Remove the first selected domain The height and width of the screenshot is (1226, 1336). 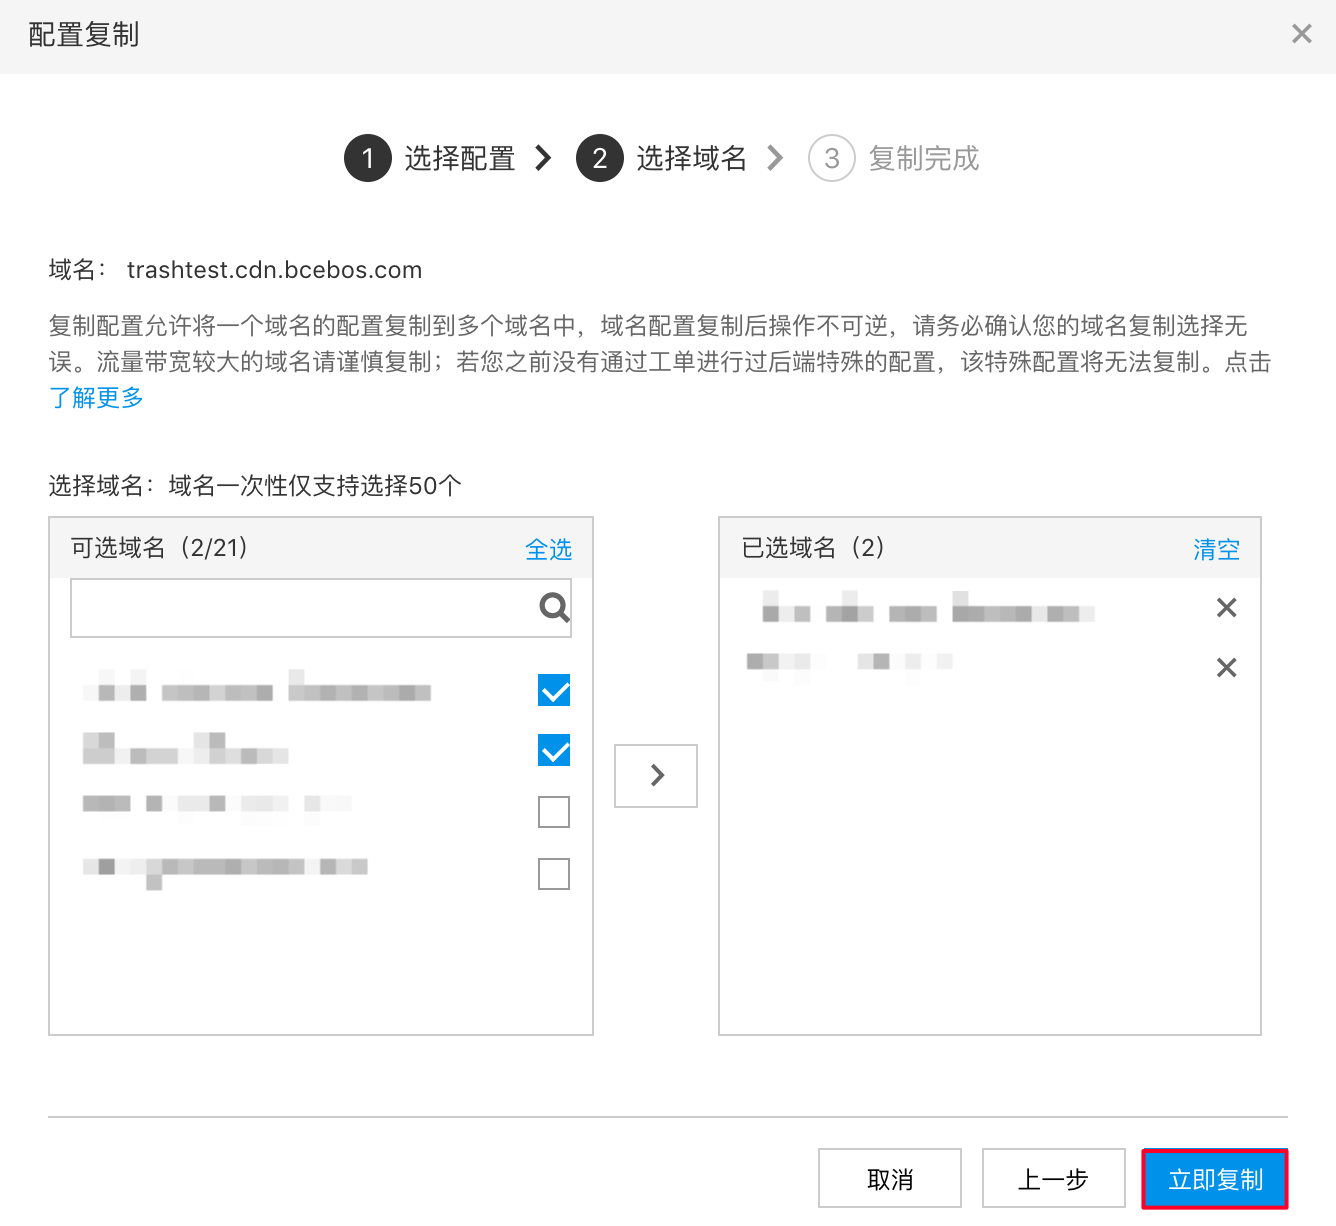(x=1226, y=608)
